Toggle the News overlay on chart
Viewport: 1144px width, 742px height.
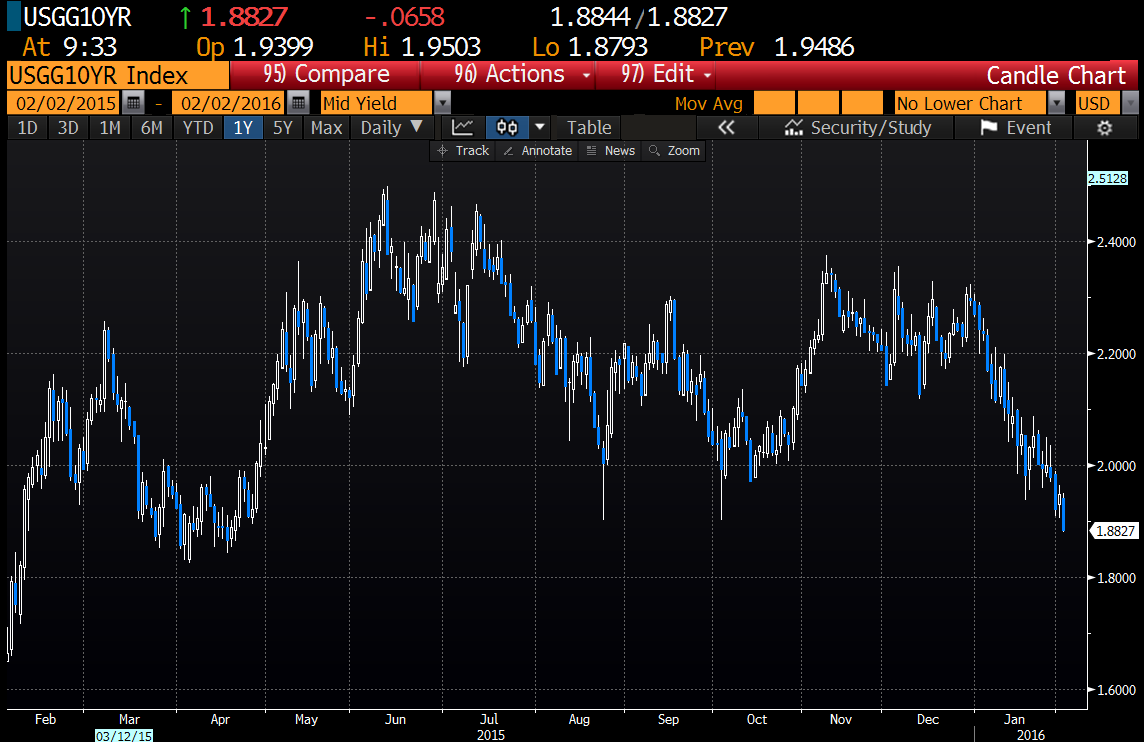[610, 150]
